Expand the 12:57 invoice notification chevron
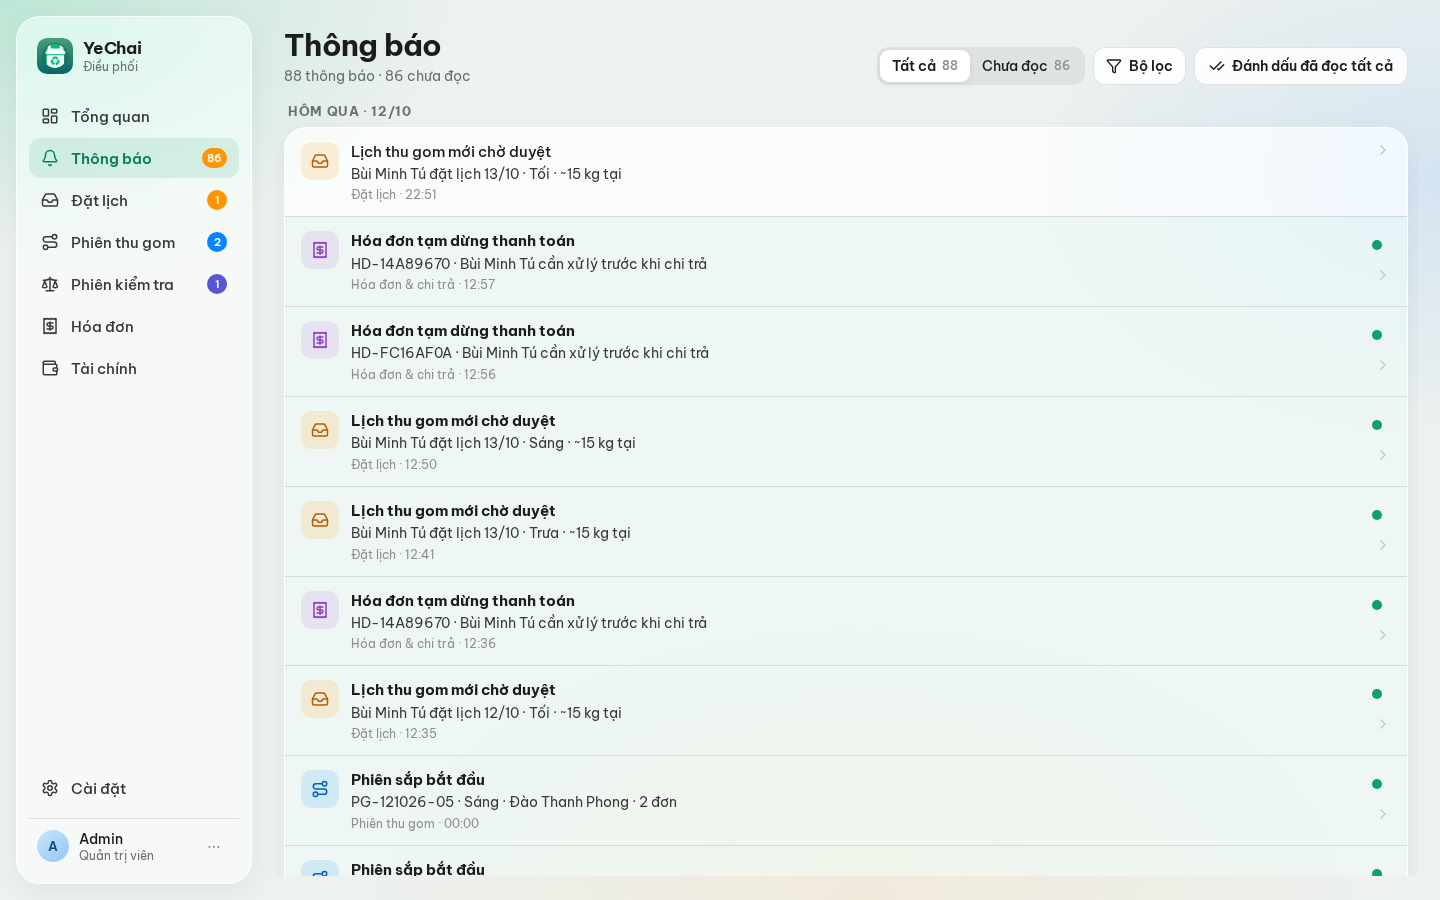The image size is (1440, 900). tap(1383, 275)
